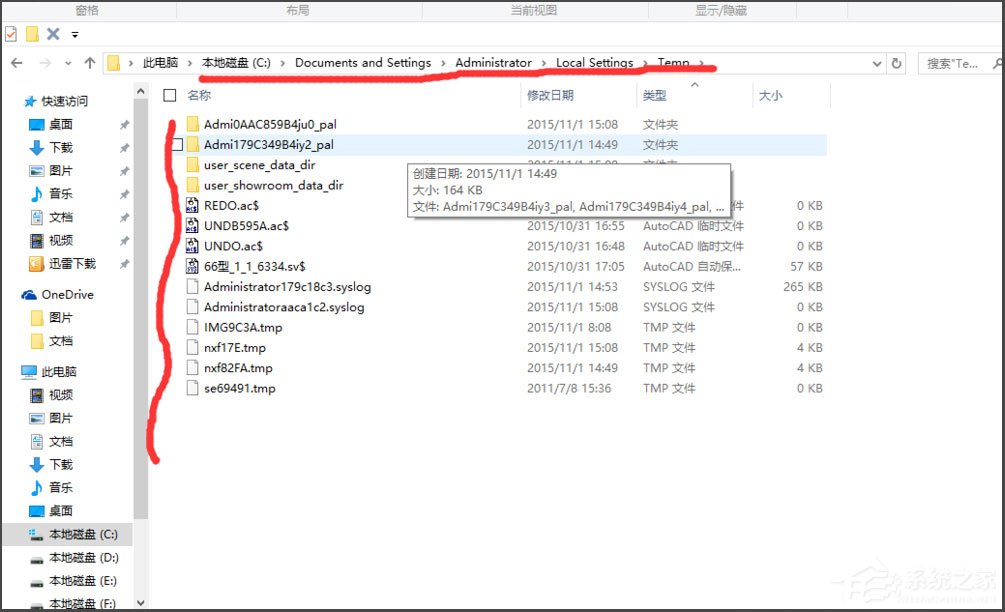Viewport: 1005px width, 612px height.
Task: Expand the address bar history dropdown
Action: pos(877,62)
